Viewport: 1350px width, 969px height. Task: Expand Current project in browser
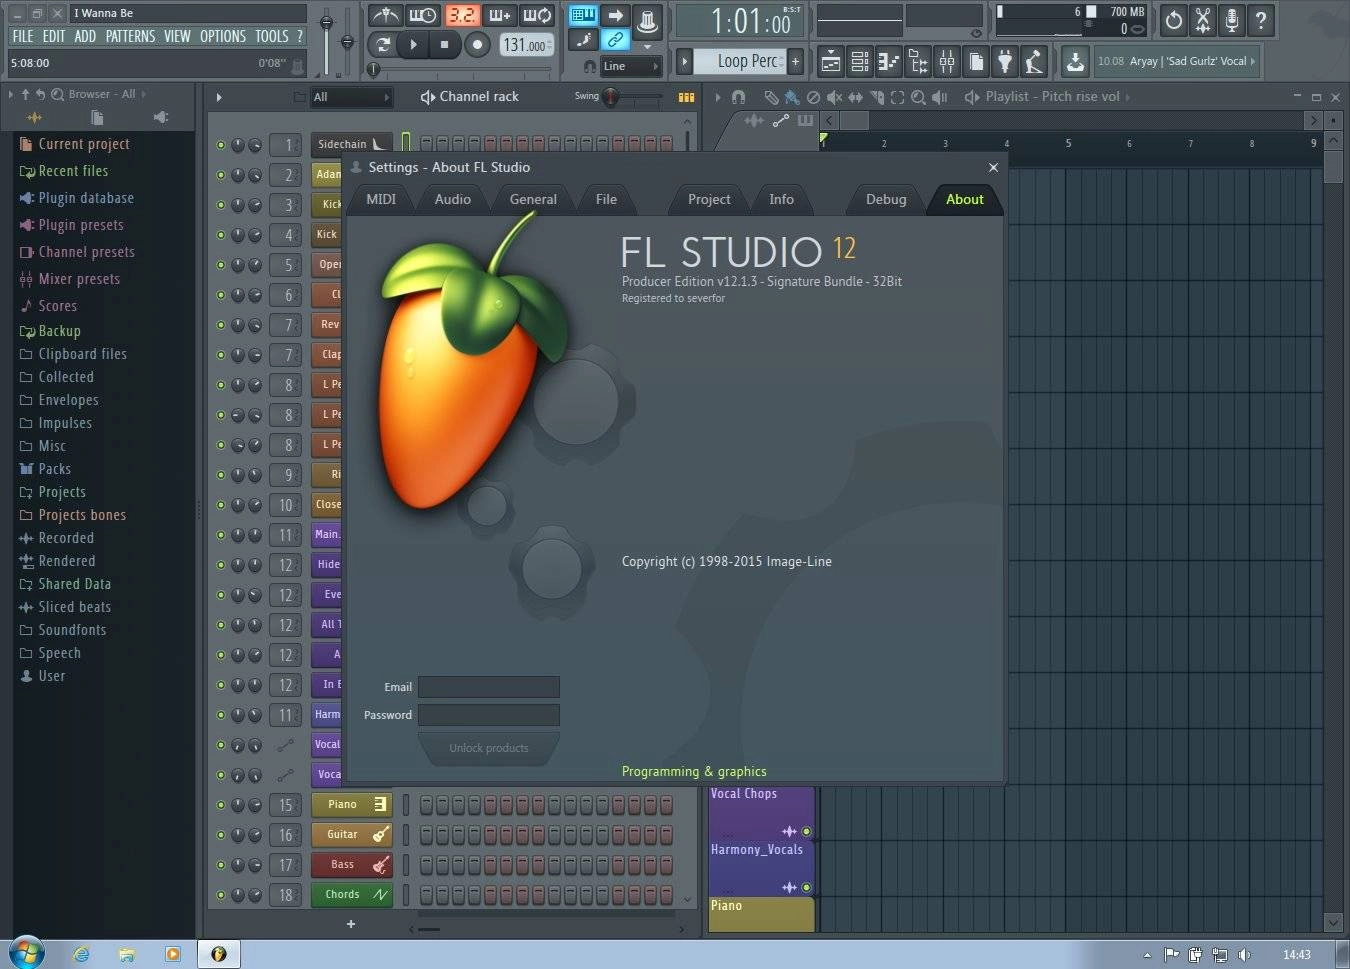pos(84,144)
